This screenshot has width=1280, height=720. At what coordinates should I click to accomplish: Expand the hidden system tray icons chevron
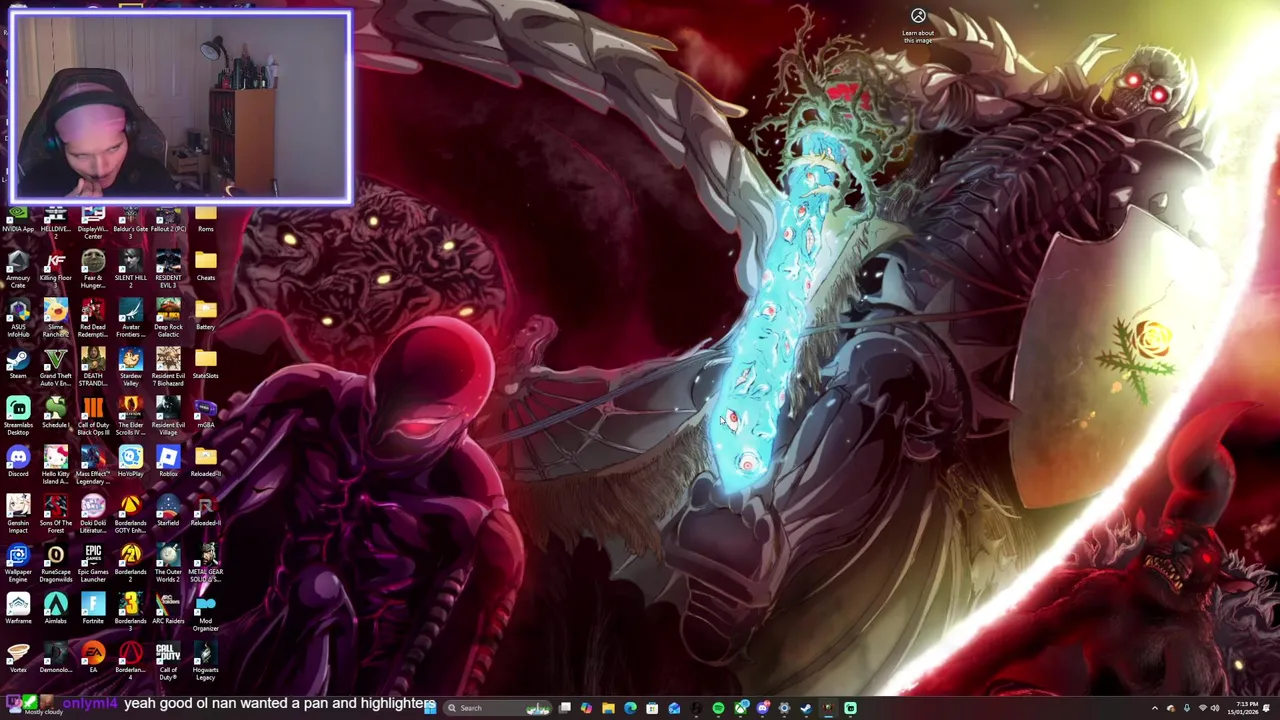click(x=1154, y=708)
